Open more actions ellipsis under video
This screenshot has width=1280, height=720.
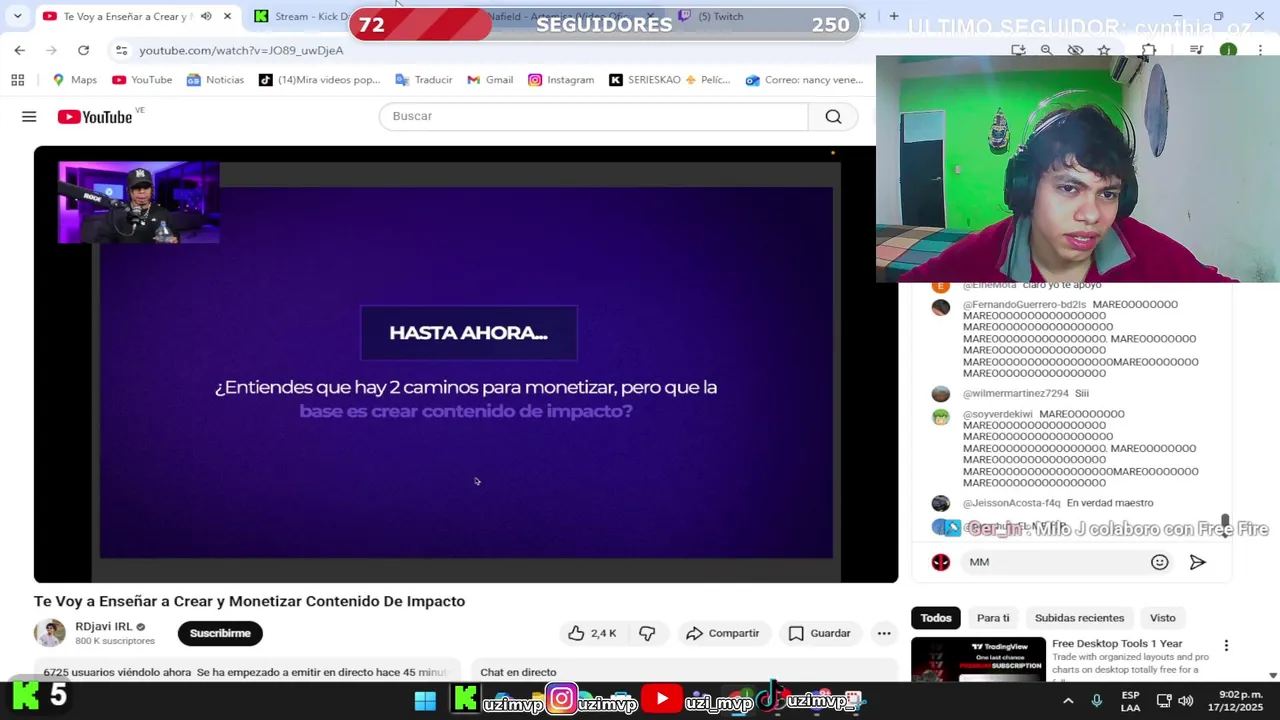click(884, 633)
